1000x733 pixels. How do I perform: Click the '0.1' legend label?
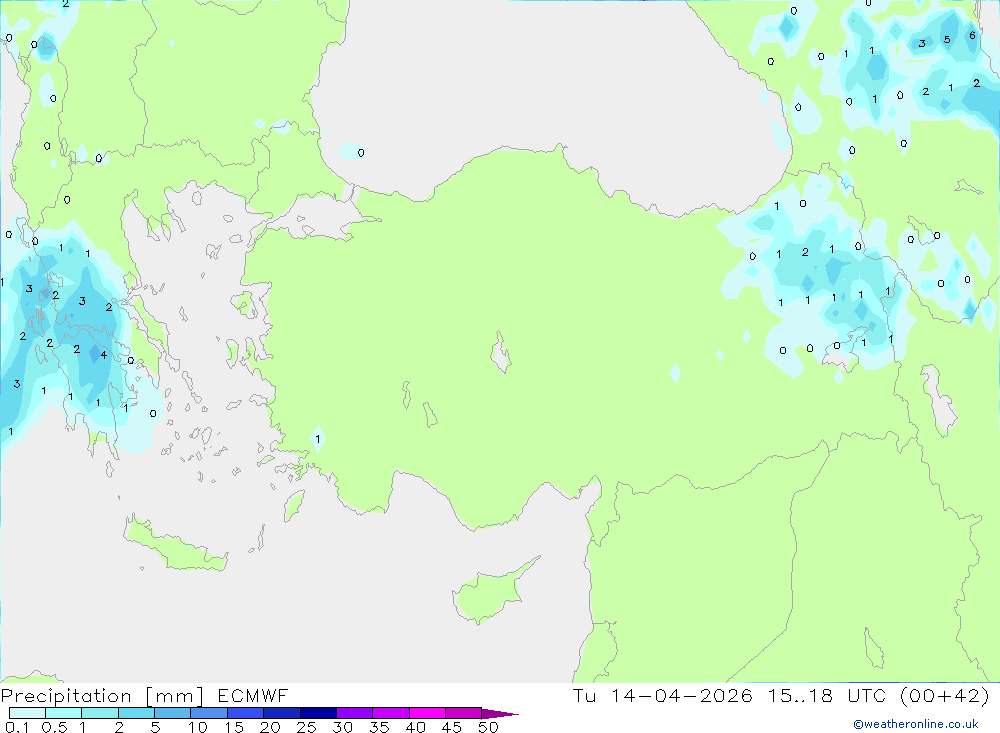[x=17, y=727]
